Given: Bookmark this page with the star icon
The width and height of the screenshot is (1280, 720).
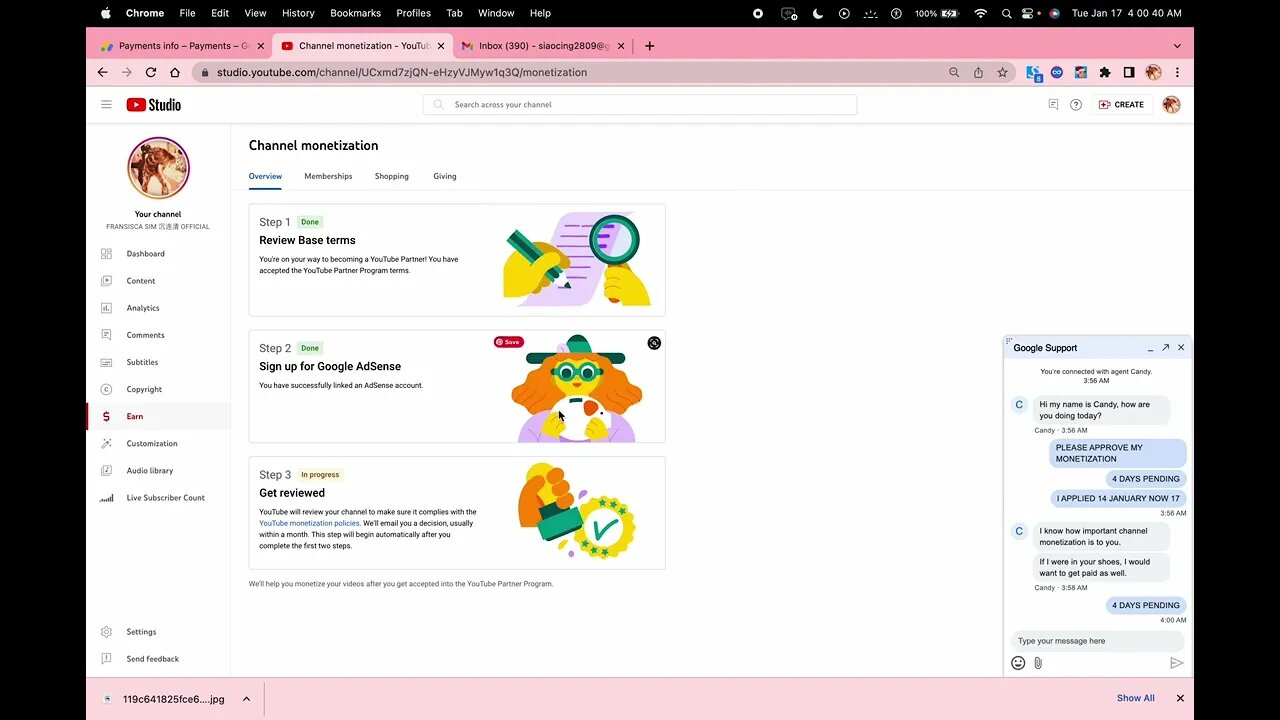Looking at the screenshot, I should pos(1002,72).
